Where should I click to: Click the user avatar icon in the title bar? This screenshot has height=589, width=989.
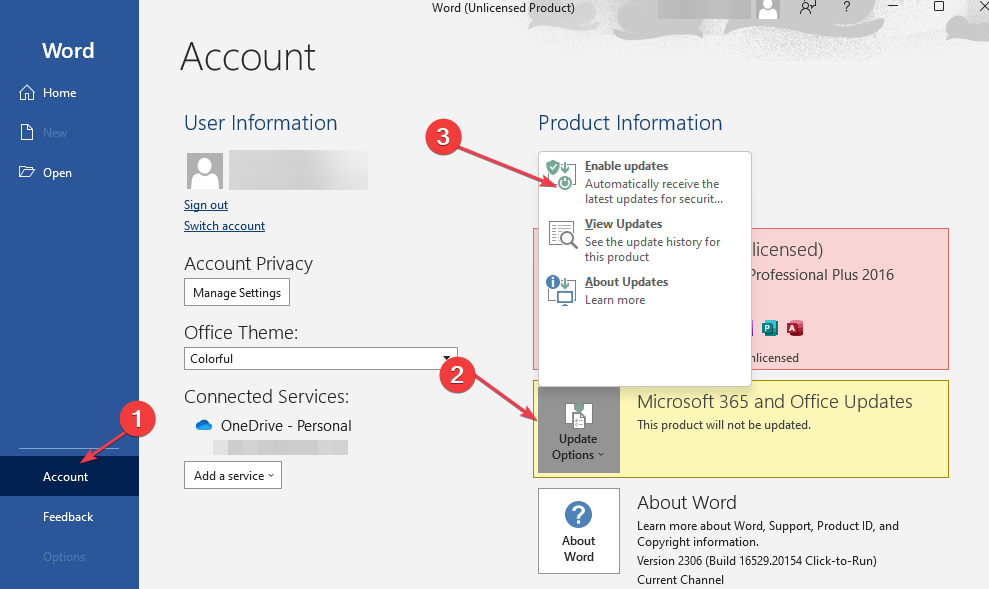768,9
